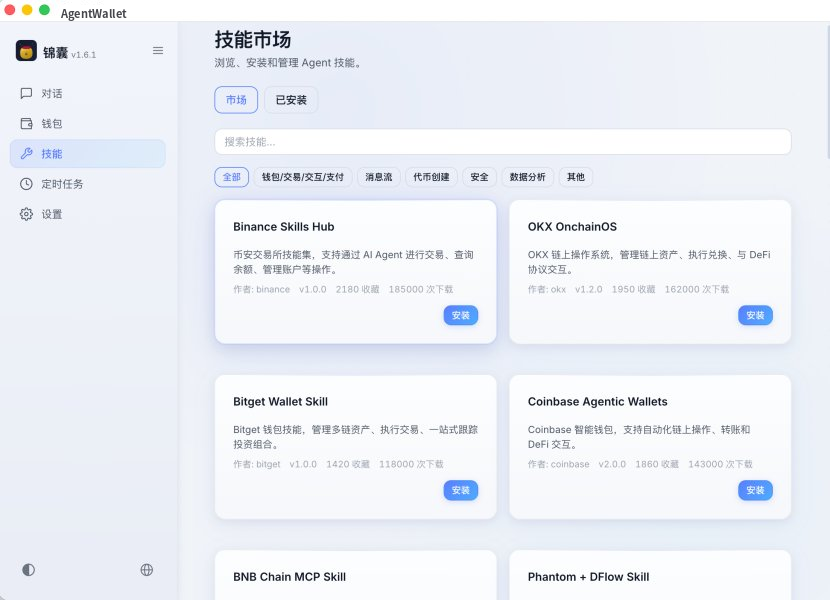Click the vertical scrollbar at right edge
The image size is (830, 600).
[x=827, y=90]
